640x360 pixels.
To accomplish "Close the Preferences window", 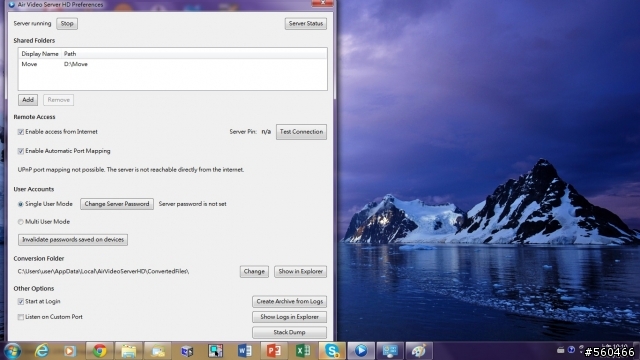I will 322,3.
